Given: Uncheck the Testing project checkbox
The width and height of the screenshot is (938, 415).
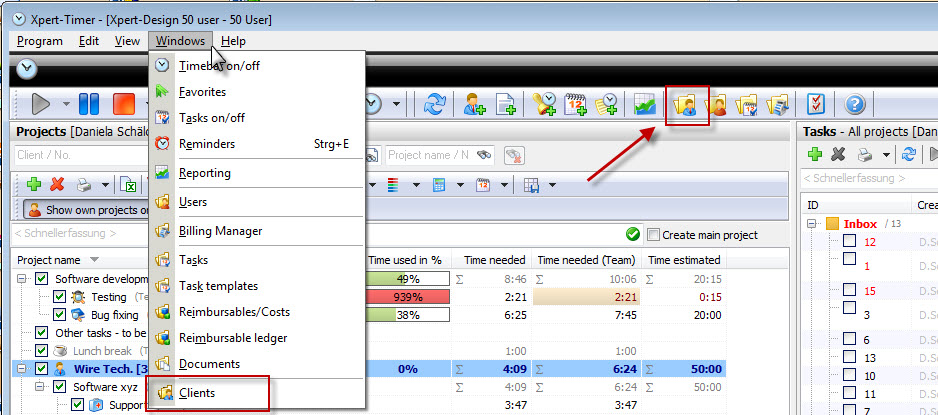Looking at the screenshot, I should coord(59,297).
